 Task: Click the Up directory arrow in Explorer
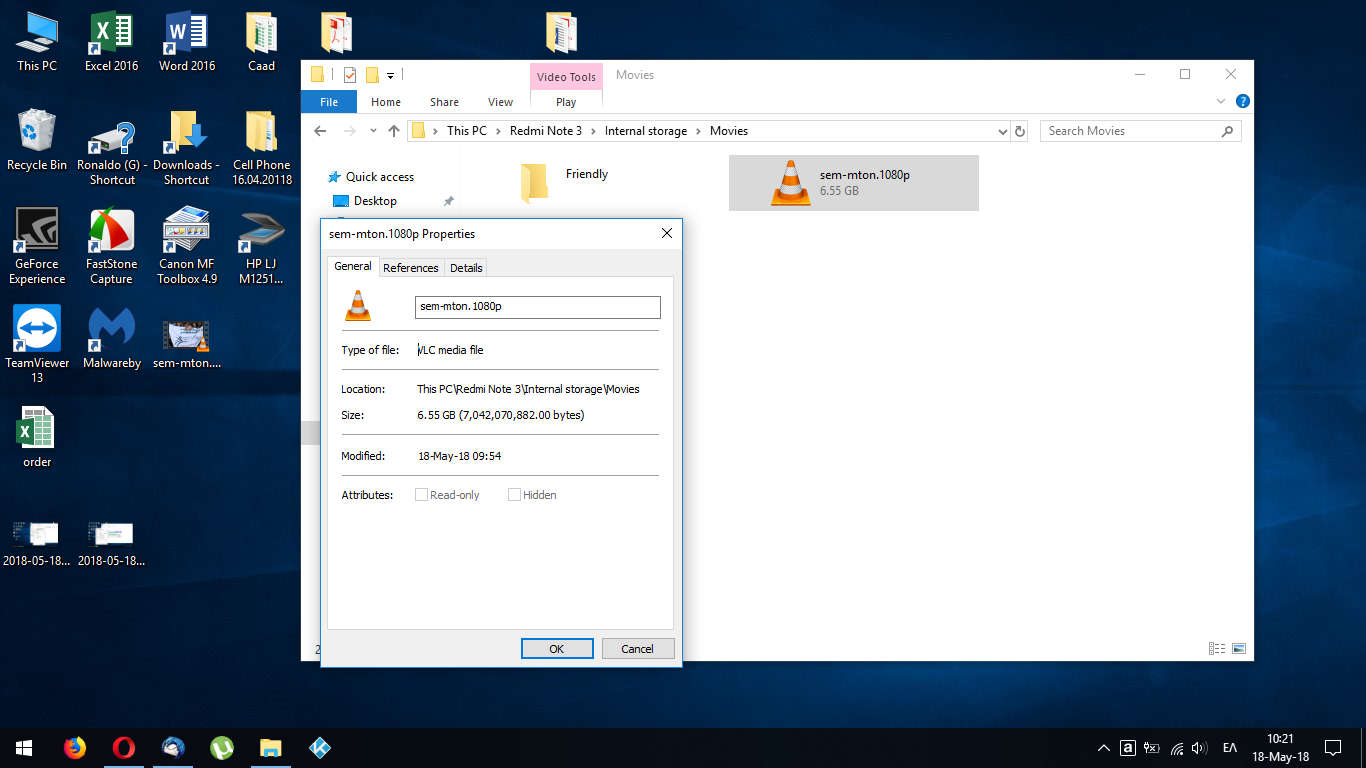click(394, 131)
